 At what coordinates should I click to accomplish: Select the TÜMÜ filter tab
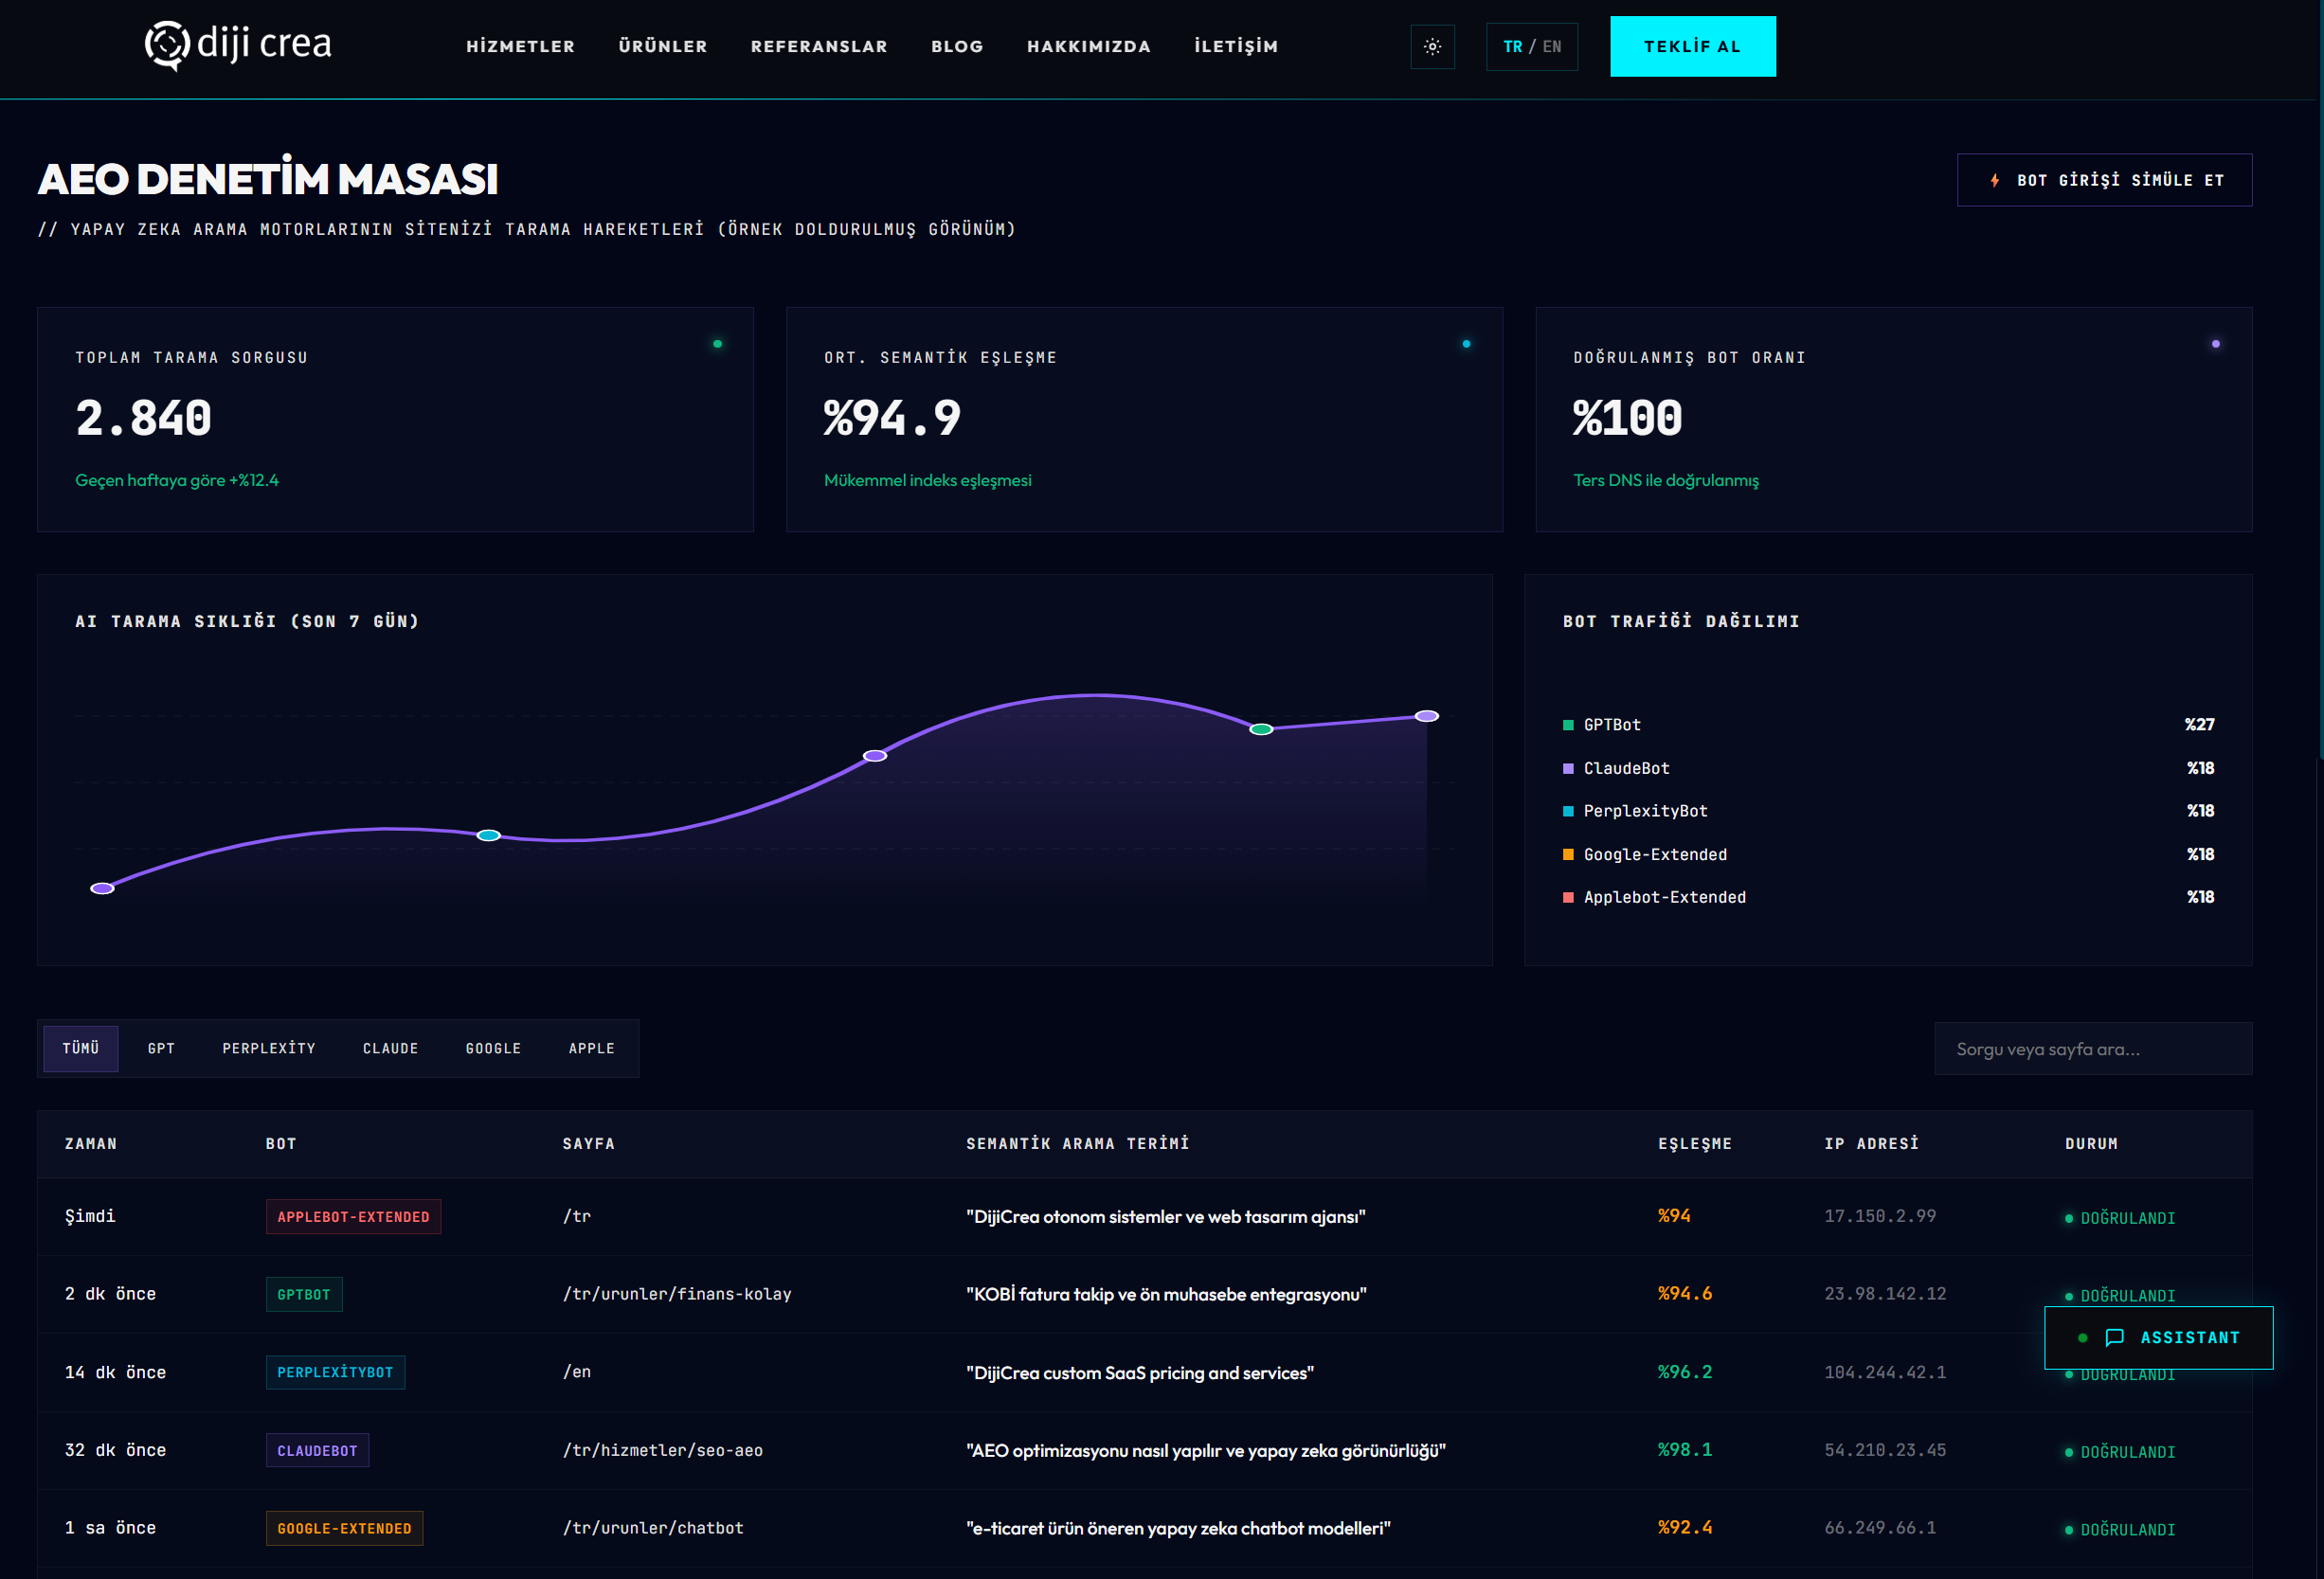81,1048
